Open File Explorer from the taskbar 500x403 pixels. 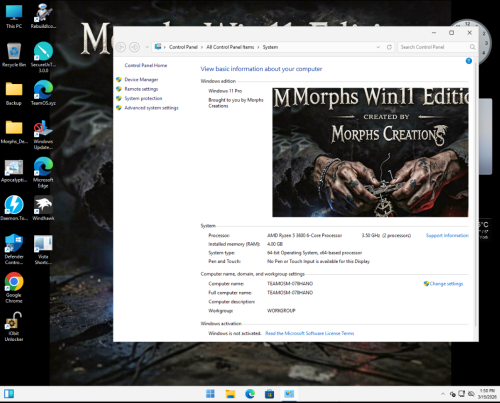(x=230, y=394)
